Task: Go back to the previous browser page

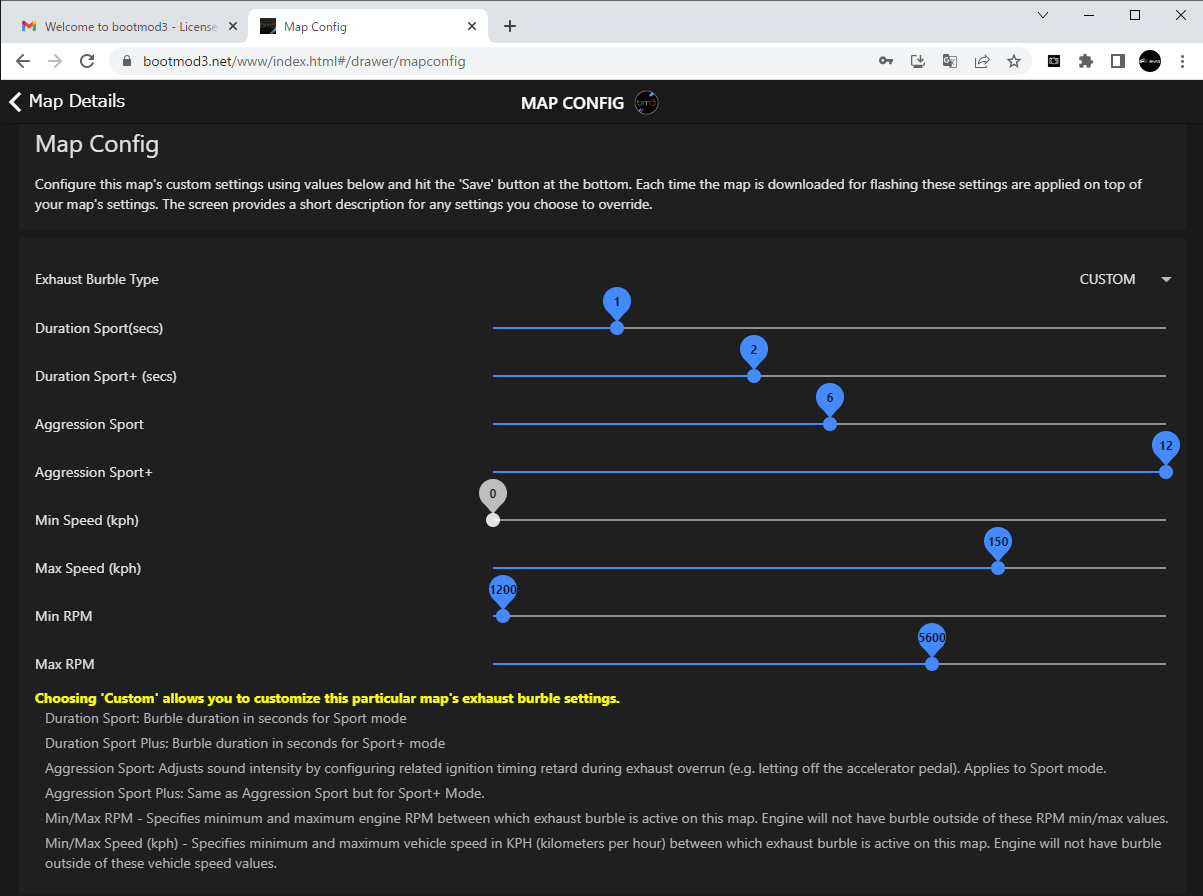Action: pos(23,61)
